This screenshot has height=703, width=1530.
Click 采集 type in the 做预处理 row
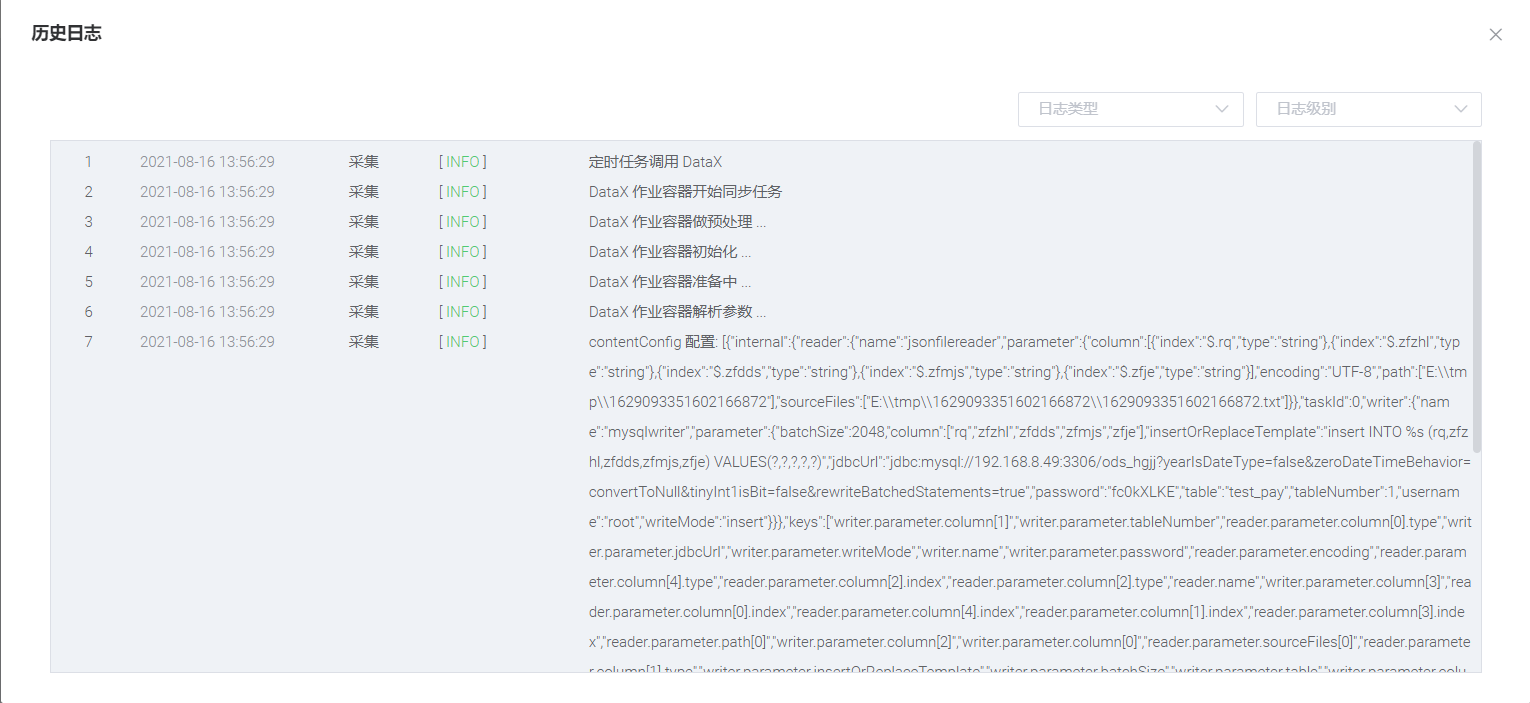(364, 221)
